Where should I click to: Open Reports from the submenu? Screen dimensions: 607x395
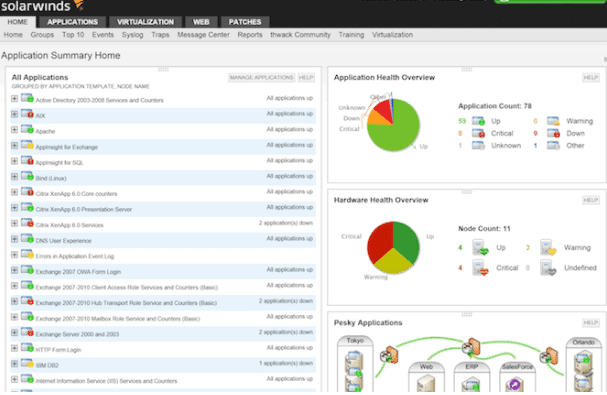point(250,35)
